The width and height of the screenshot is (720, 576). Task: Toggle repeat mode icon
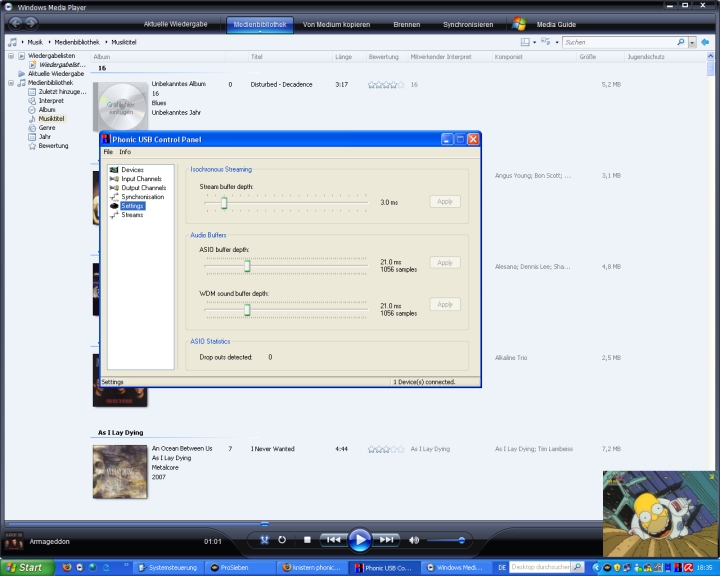[282, 540]
